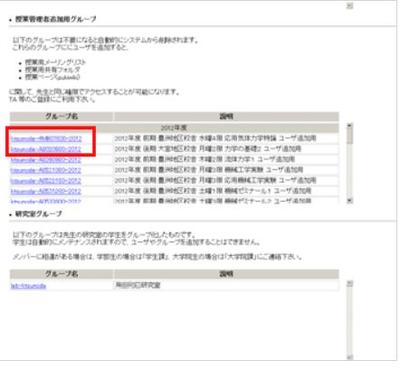Open group link for 機械ゼミナール2 course
400x370 pixels.
point(46,201)
